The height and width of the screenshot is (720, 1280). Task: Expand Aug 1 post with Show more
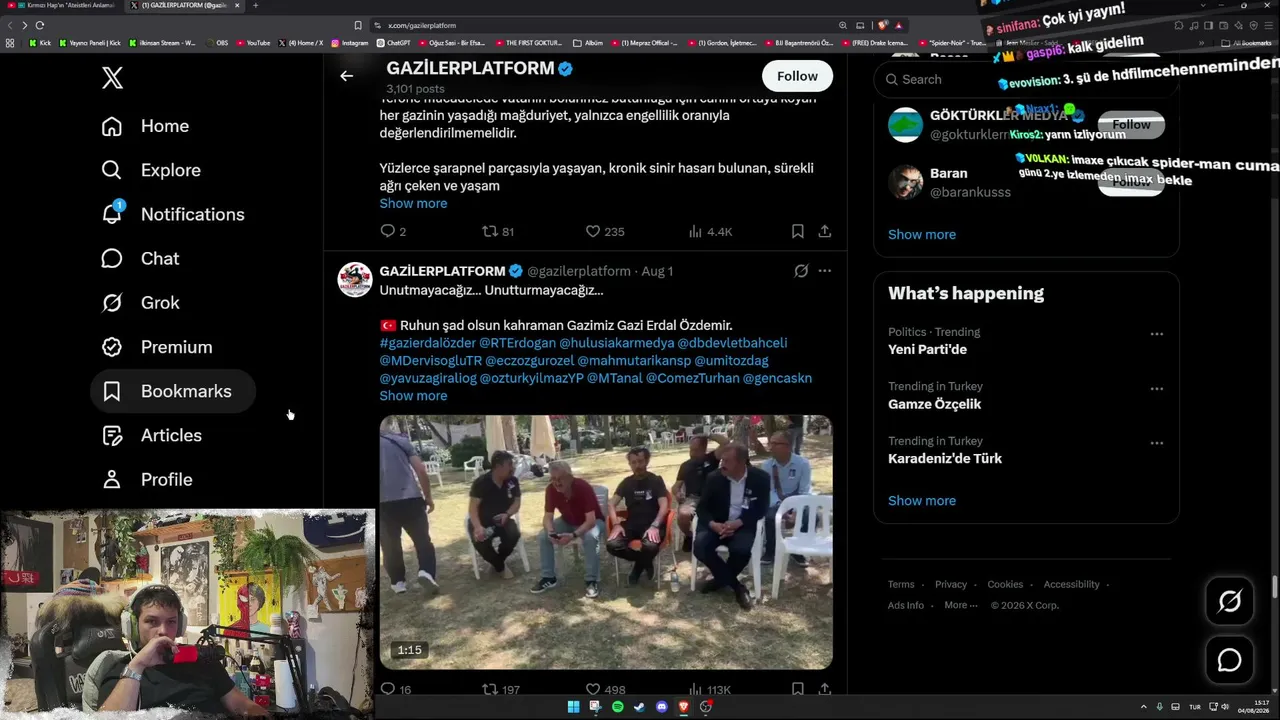(x=413, y=396)
